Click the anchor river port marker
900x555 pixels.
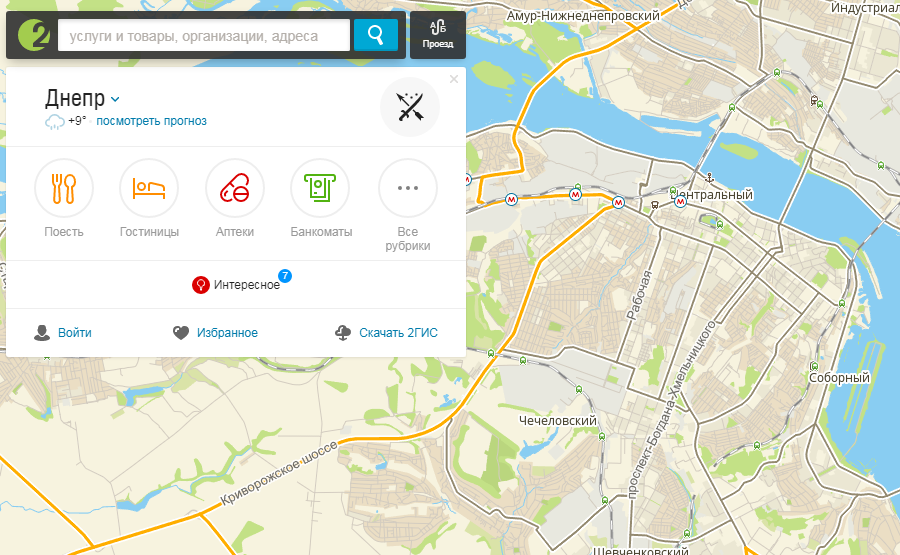(709, 178)
